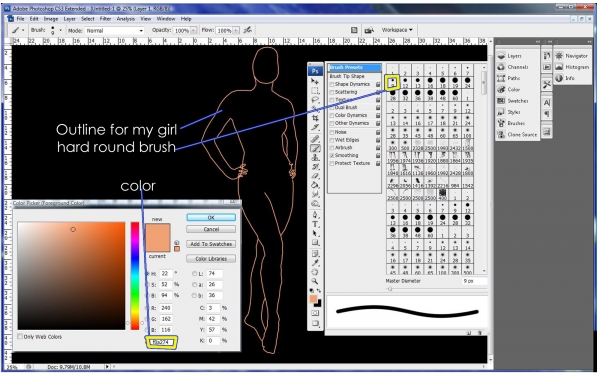
Task: Select the L radio button
Action: pyautogui.click(x=195, y=274)
